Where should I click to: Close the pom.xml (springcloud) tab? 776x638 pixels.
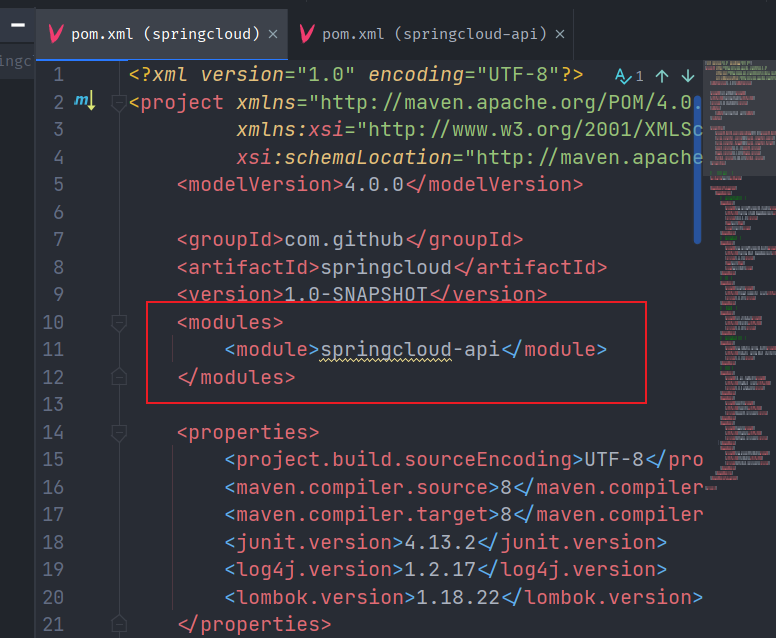(272, 34)
